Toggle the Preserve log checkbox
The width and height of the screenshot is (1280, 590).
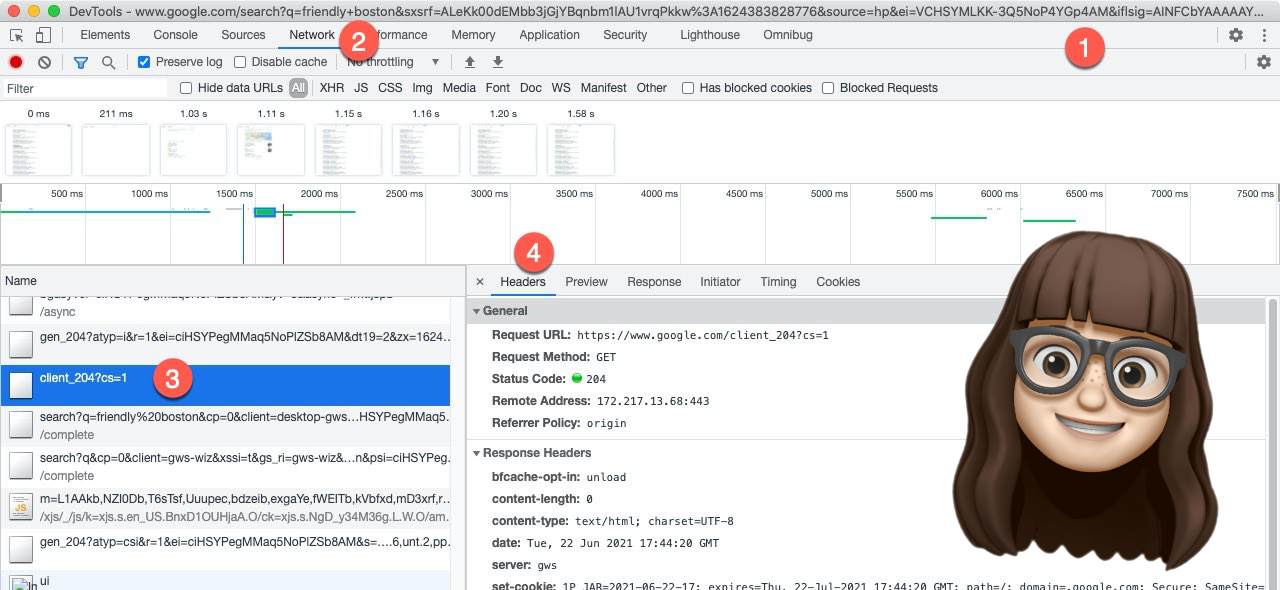pyautogui.click(x=144, y=62)
